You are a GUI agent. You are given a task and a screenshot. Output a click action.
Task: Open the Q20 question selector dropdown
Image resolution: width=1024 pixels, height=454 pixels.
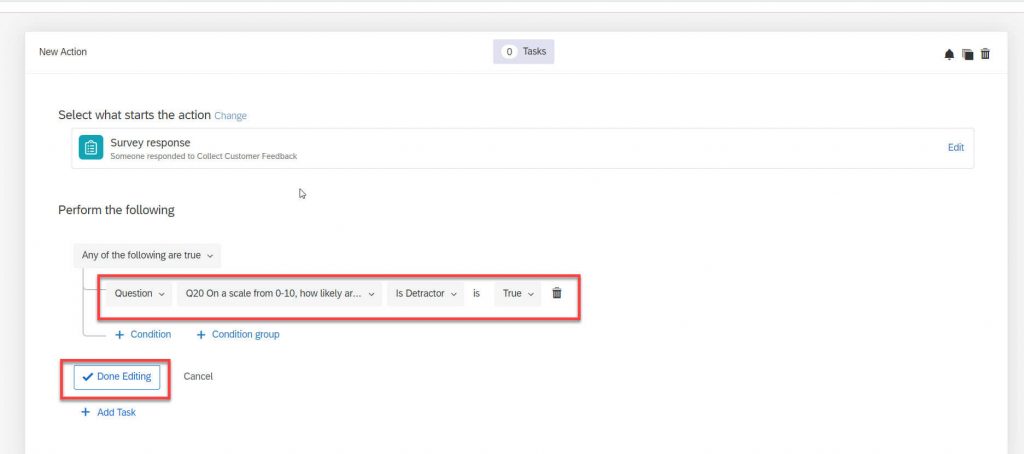point(280,294)
